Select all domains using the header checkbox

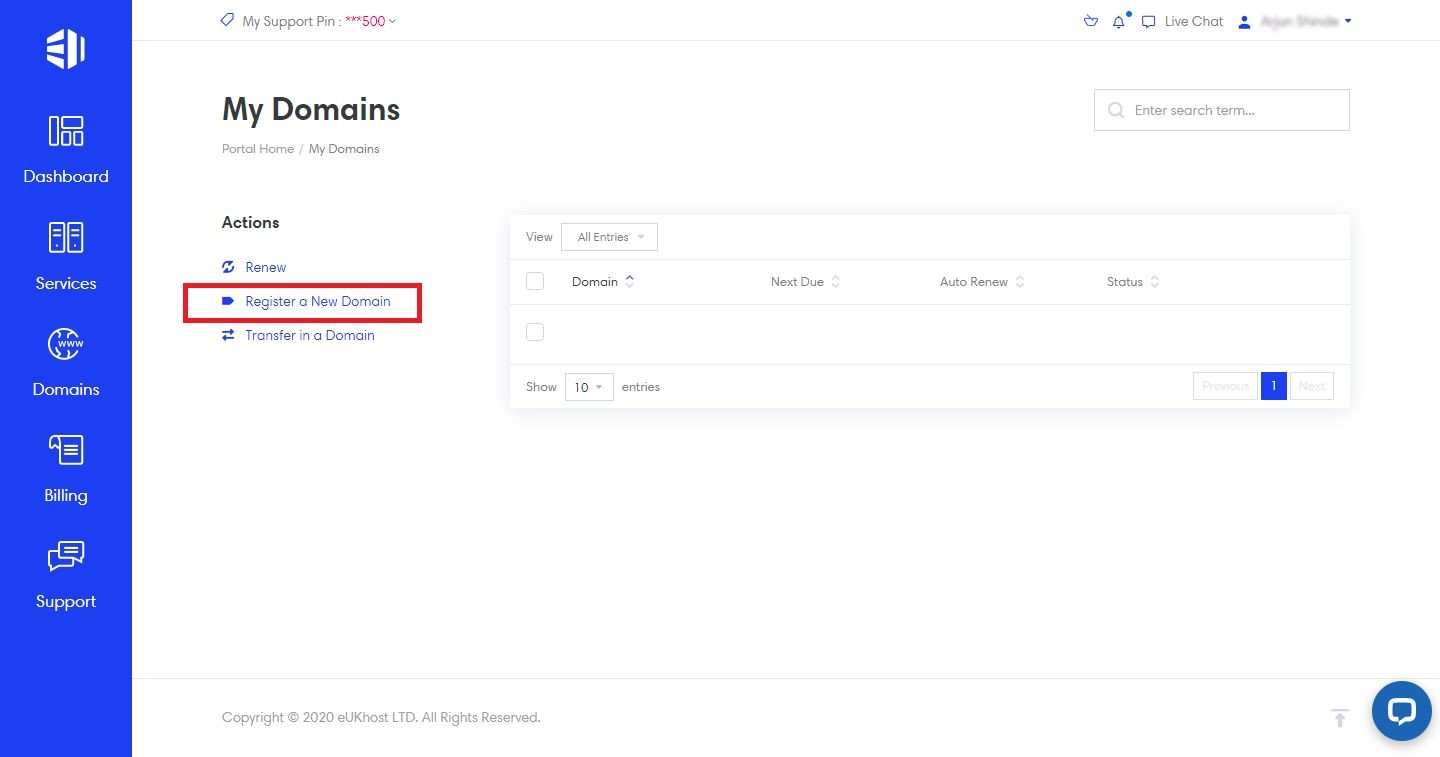point(534,281)
